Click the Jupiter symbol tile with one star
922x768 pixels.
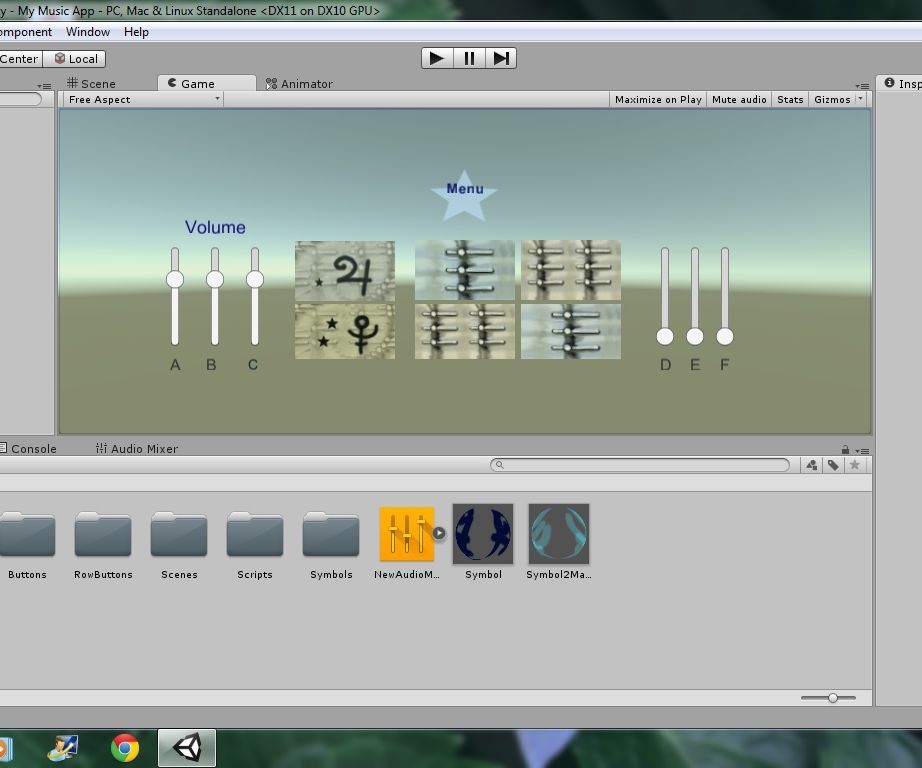pyautogui.click(x=345, y=271)
